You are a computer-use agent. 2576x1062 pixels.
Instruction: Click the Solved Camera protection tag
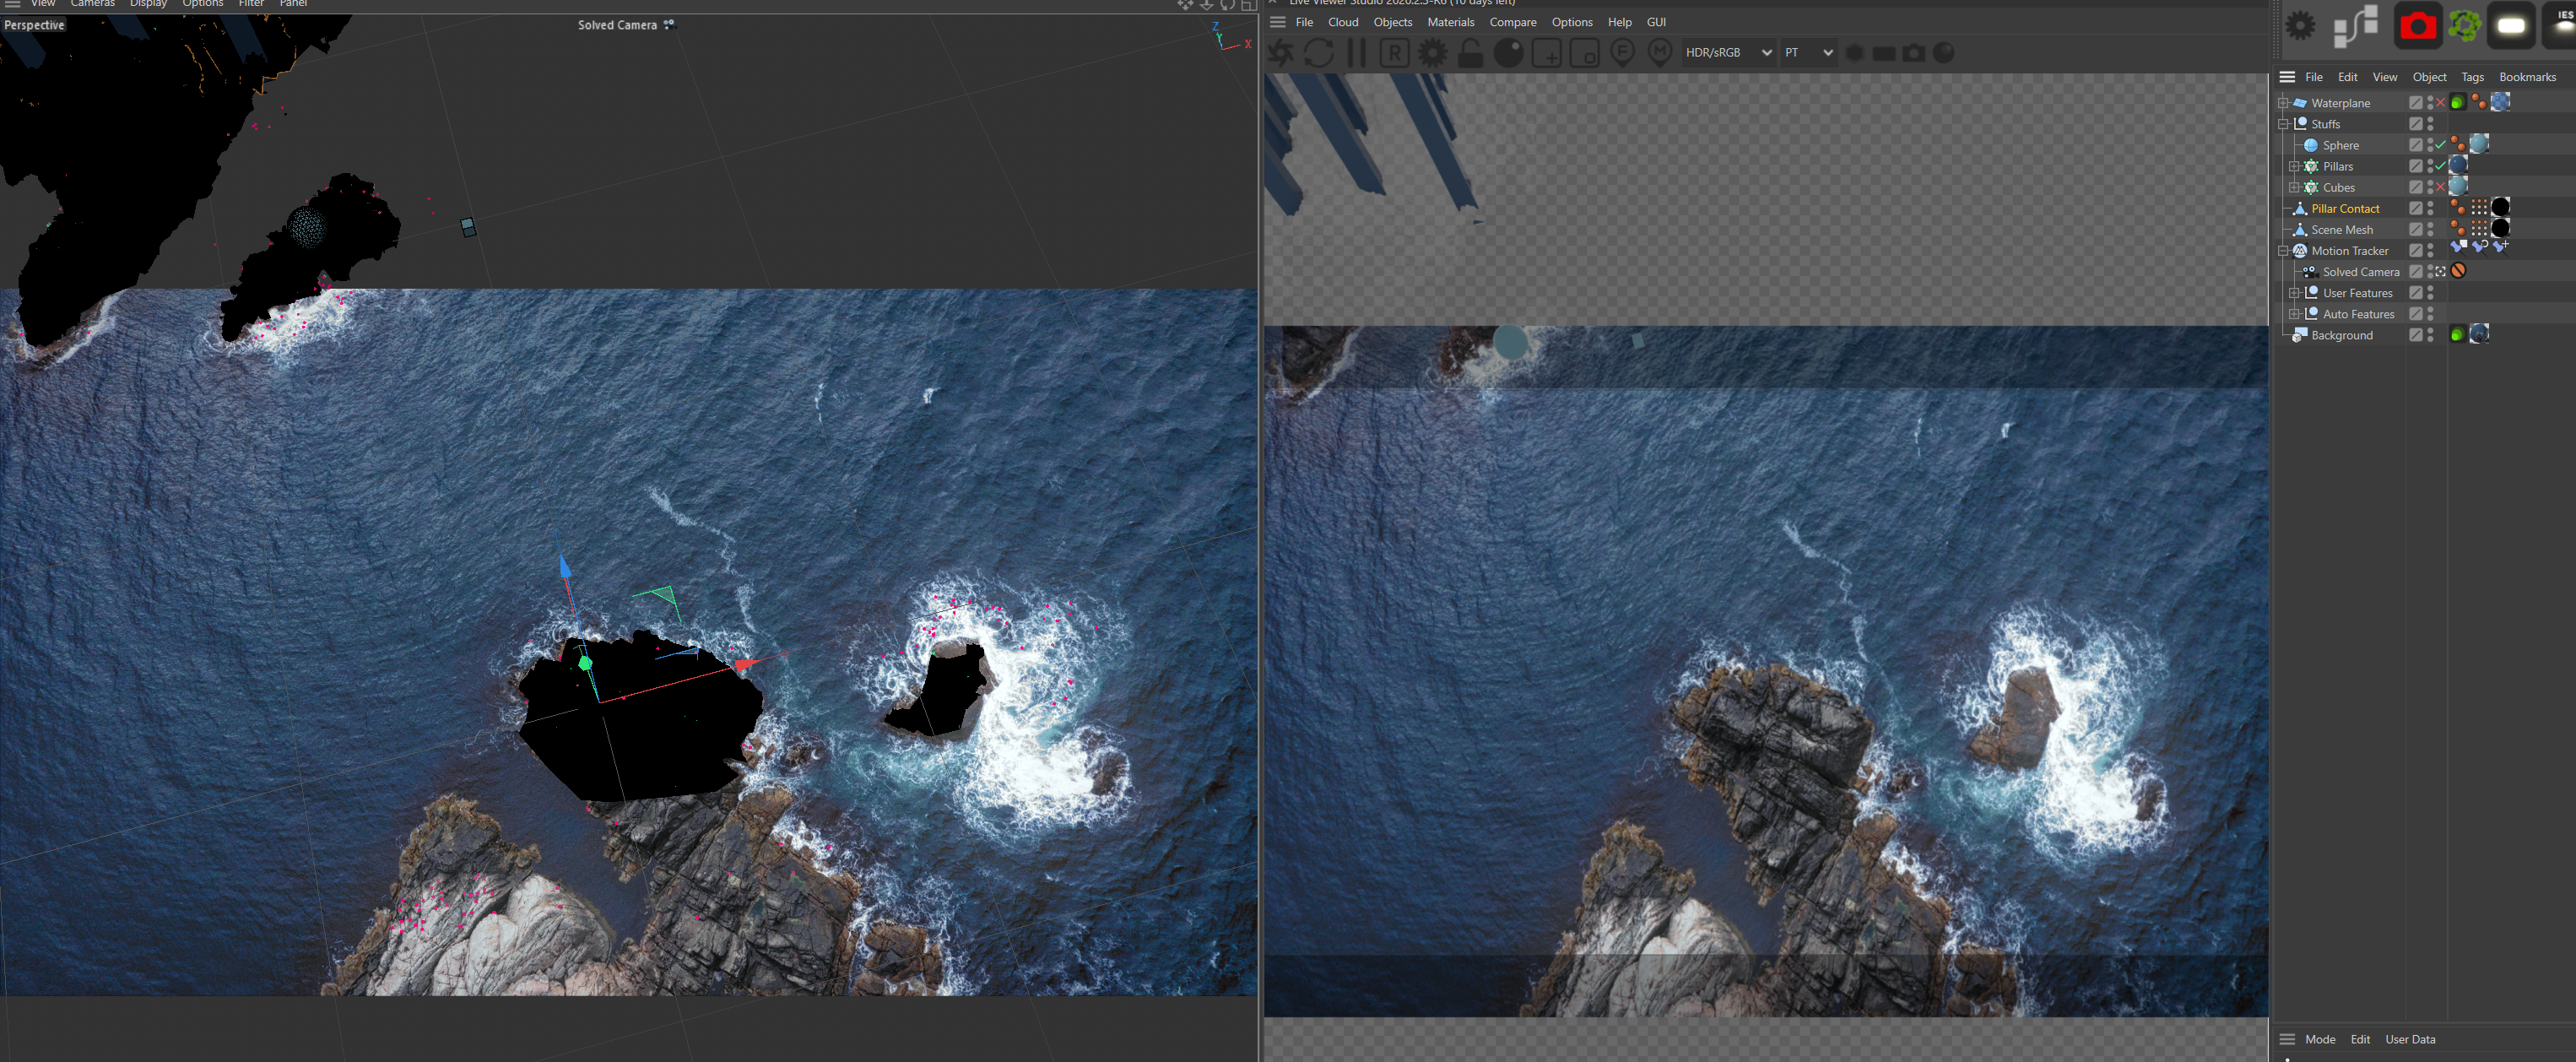click(x=2458, y=271)
